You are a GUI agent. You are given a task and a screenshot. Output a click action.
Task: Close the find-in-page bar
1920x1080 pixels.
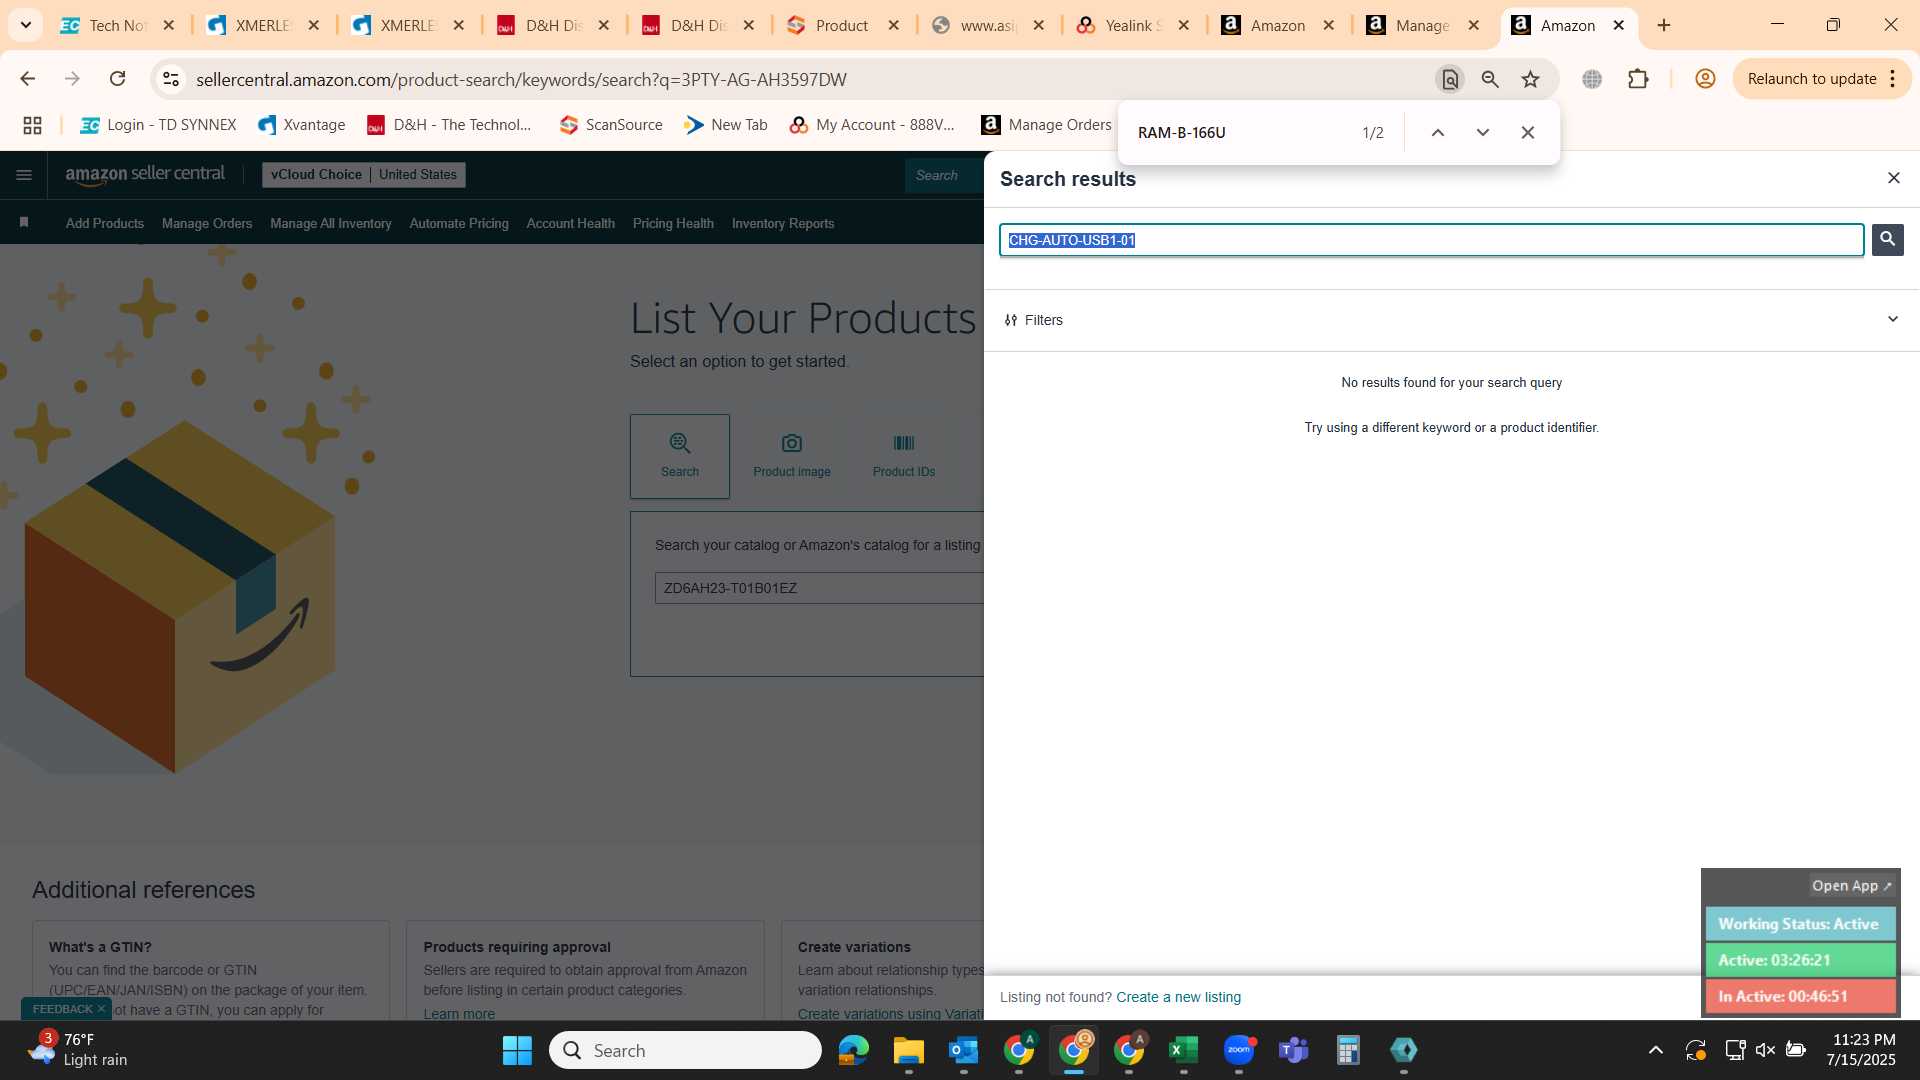(1527, 132)
